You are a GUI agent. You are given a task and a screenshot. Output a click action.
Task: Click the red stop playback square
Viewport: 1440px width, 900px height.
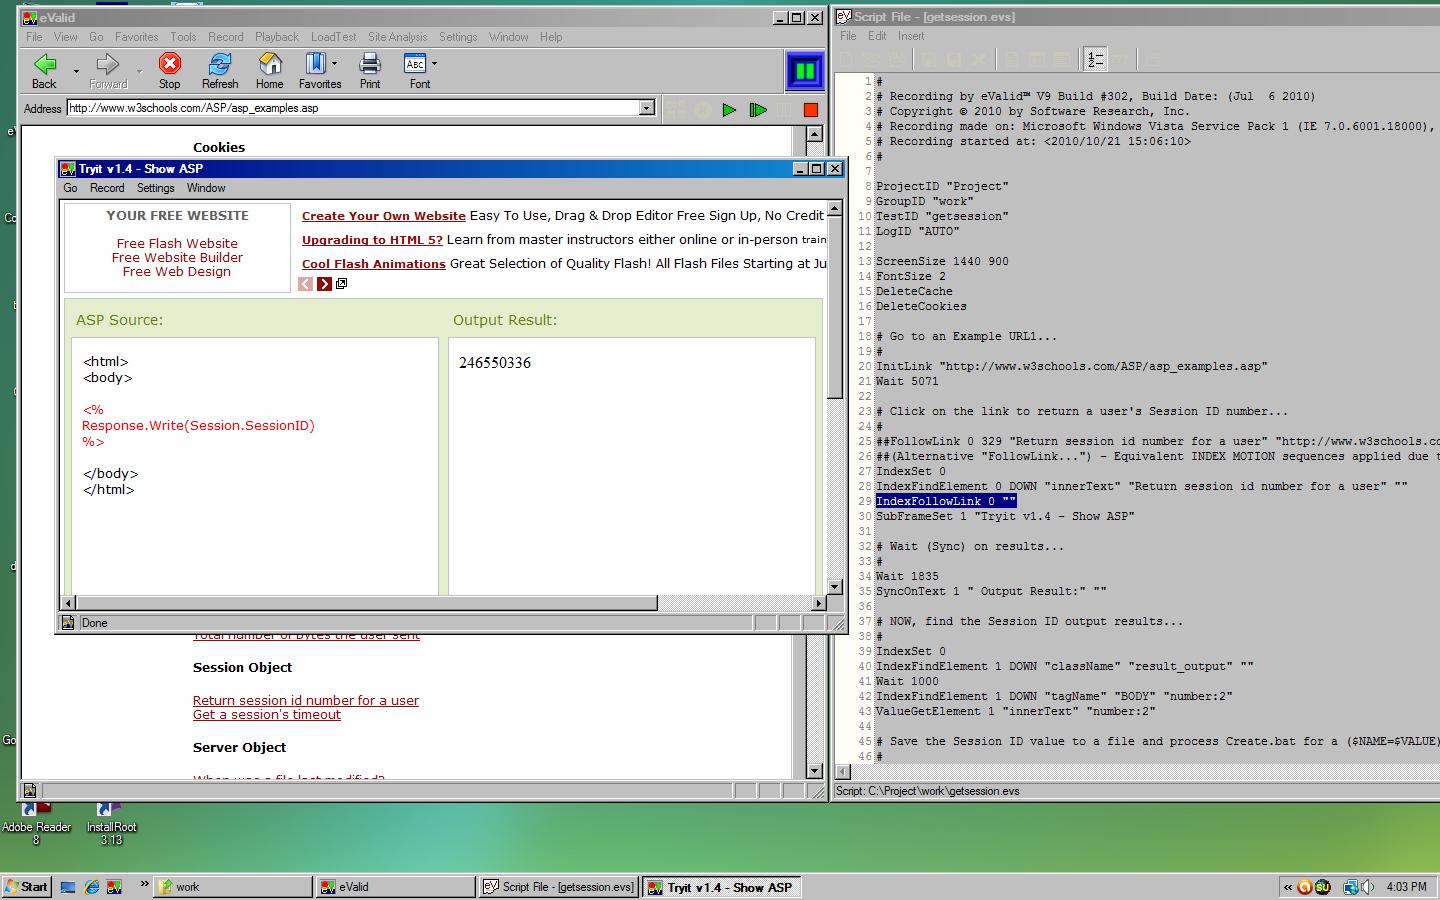(x=811, y=110)
